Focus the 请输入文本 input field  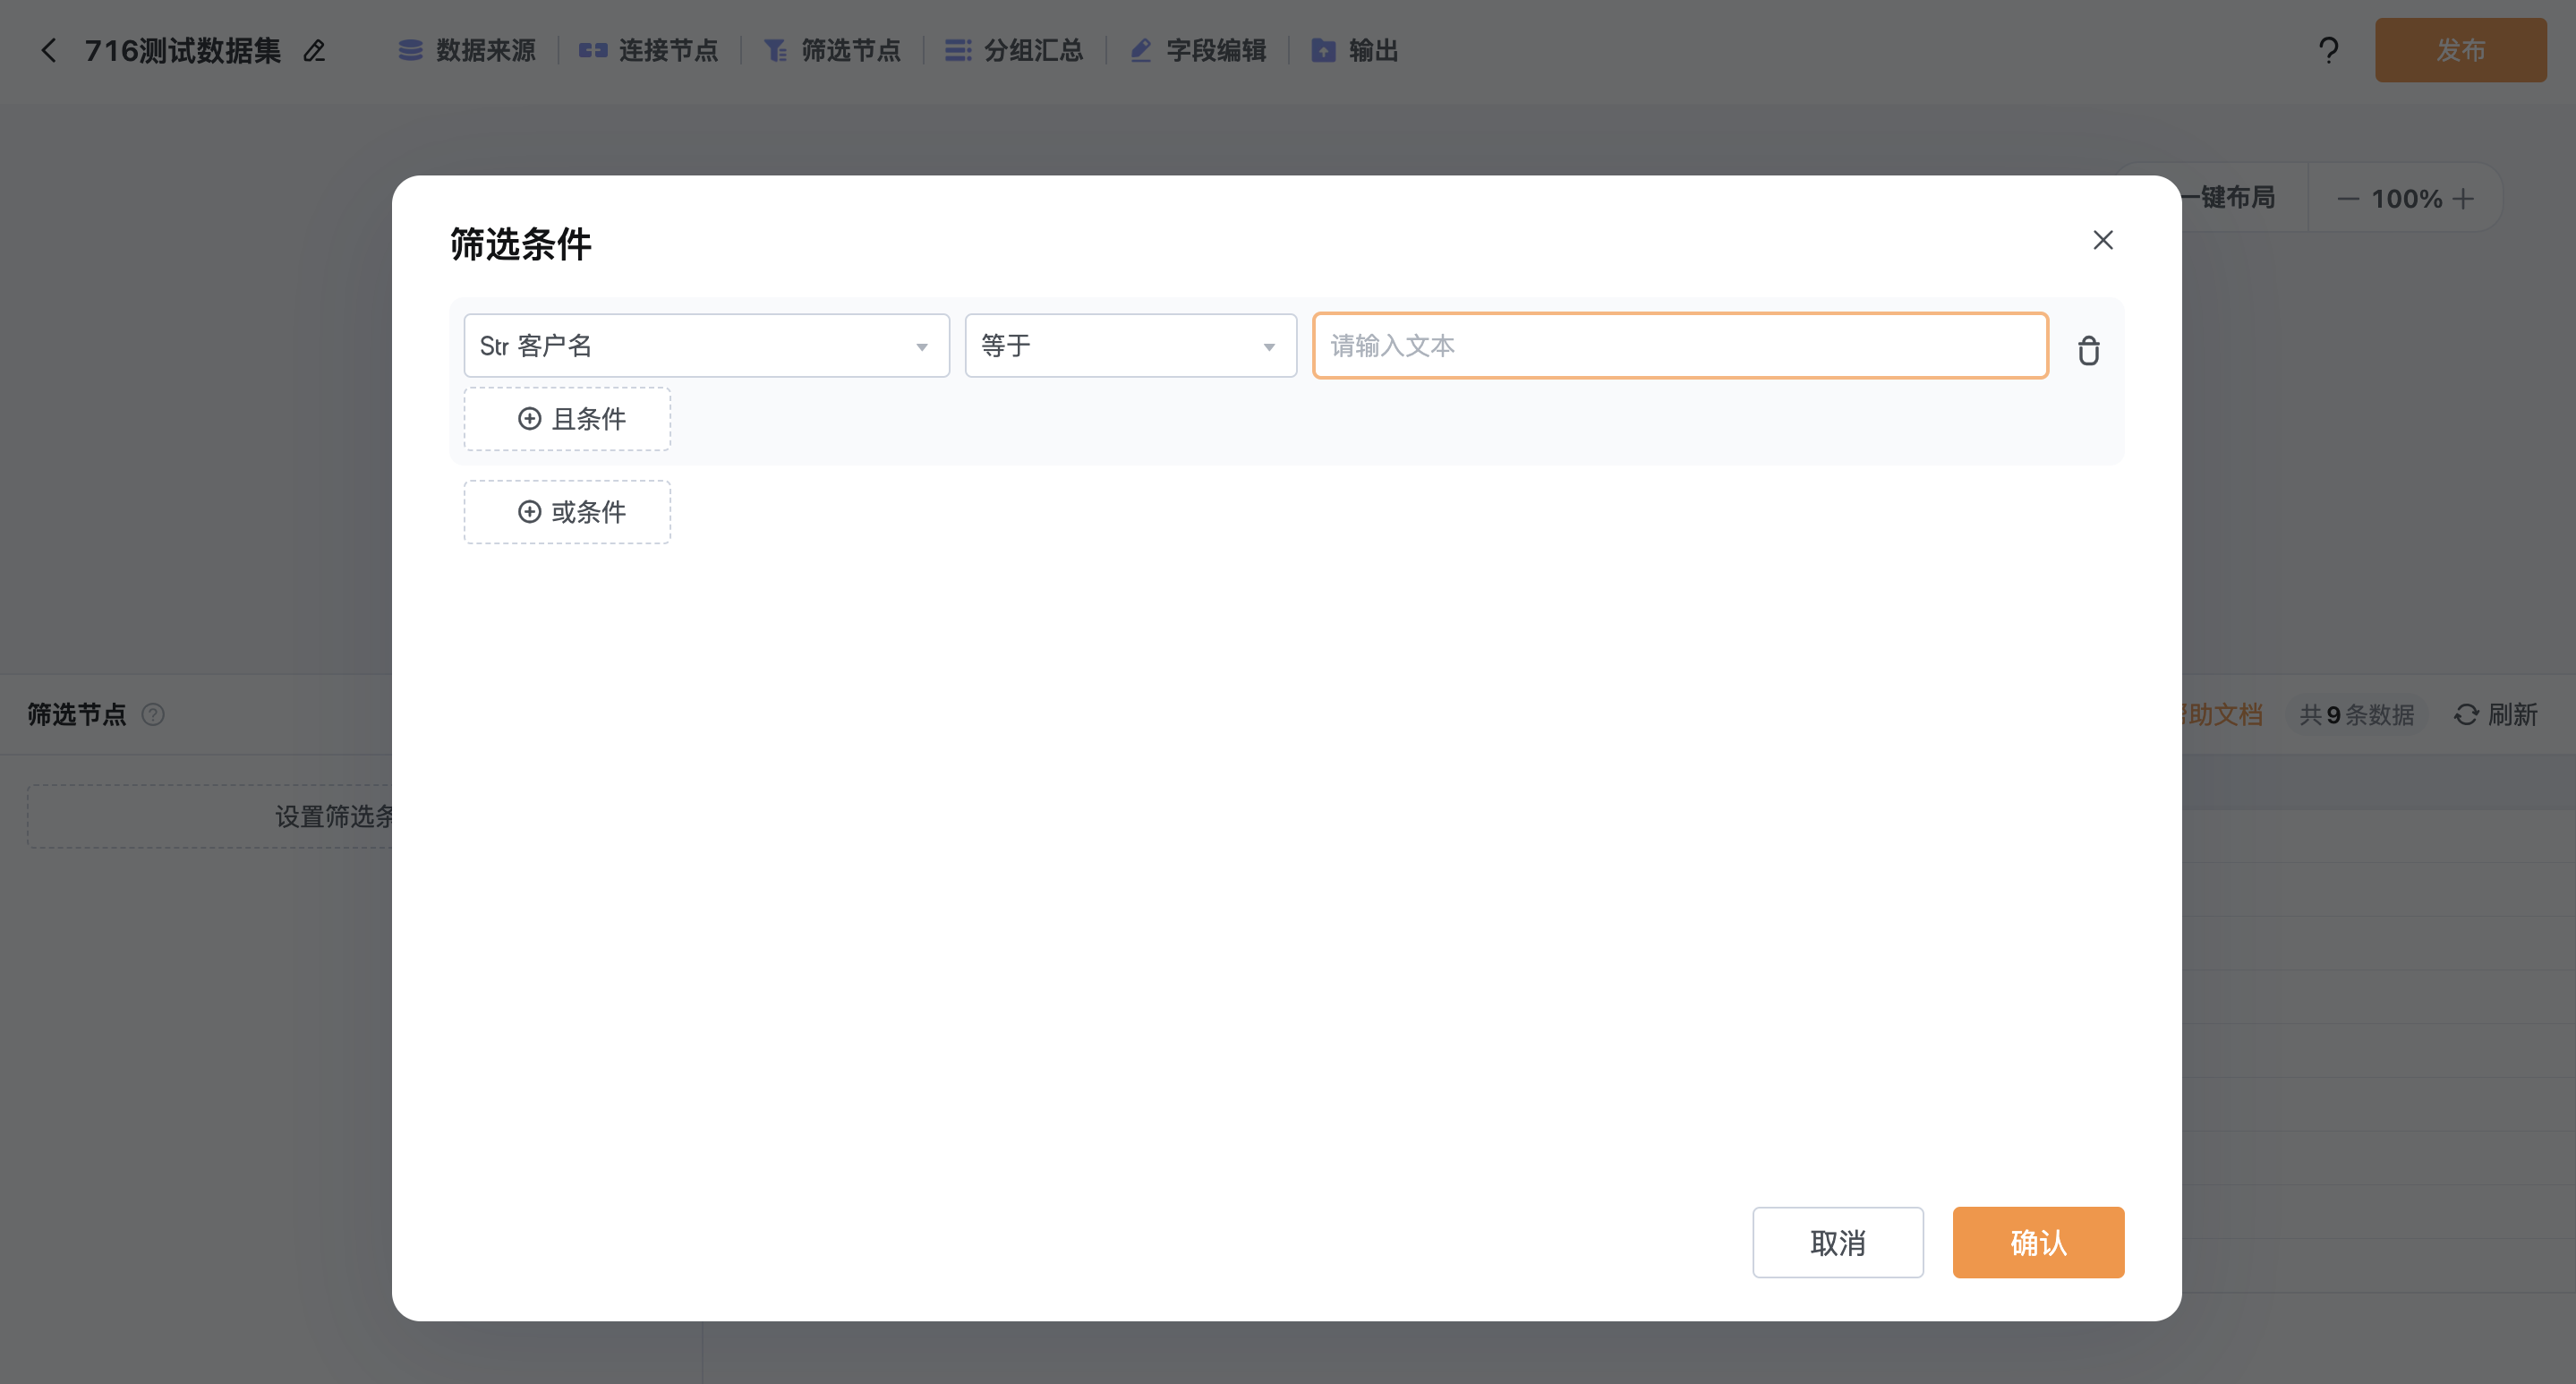tap(1680, 346)
